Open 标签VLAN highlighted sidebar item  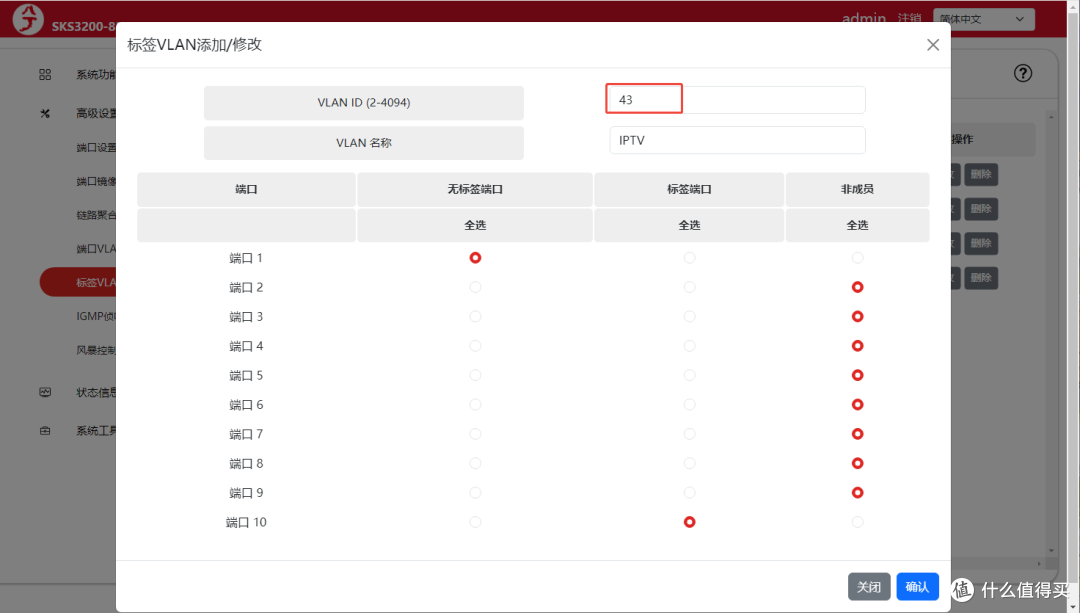(79, 282)
